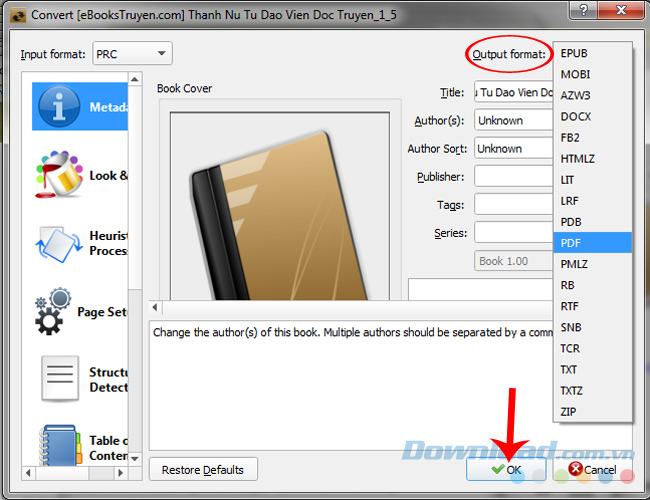Viewport: 650px width, 500px height.
Task: Close the Convert dialog window
Action: 621,10
